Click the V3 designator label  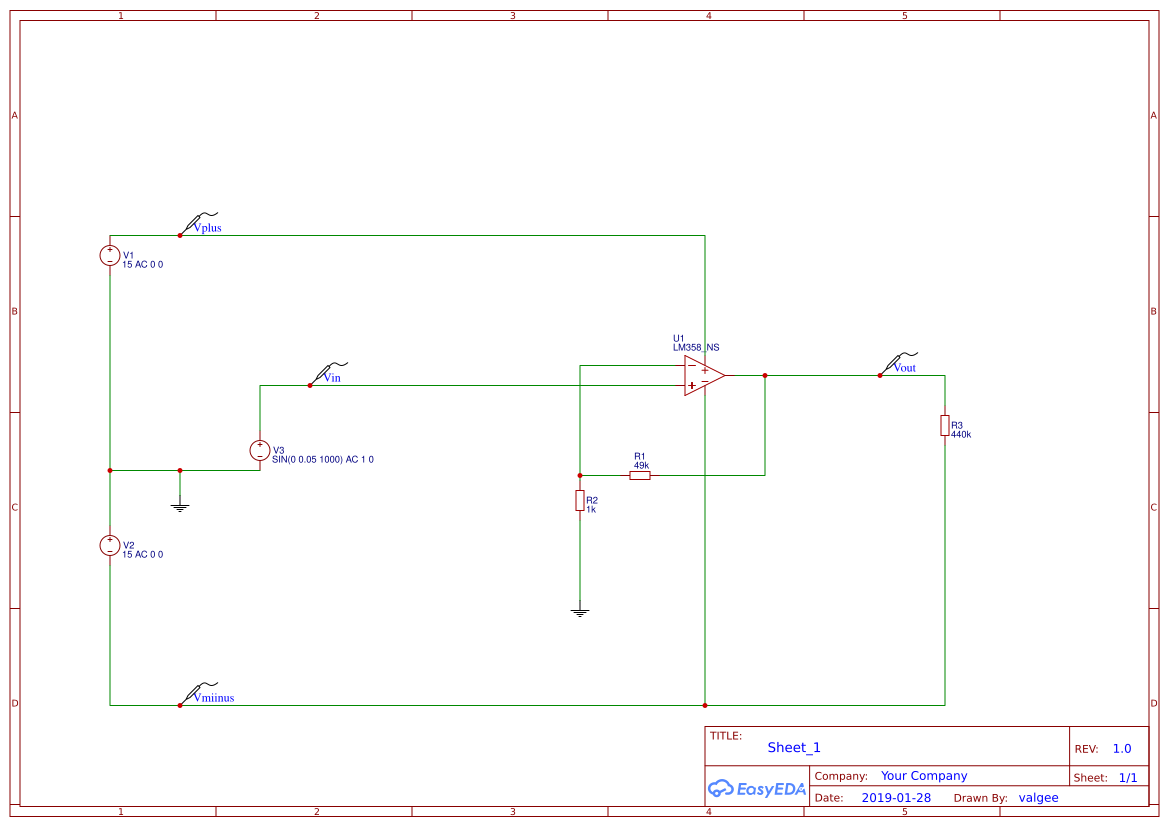[x=278, y=450]
